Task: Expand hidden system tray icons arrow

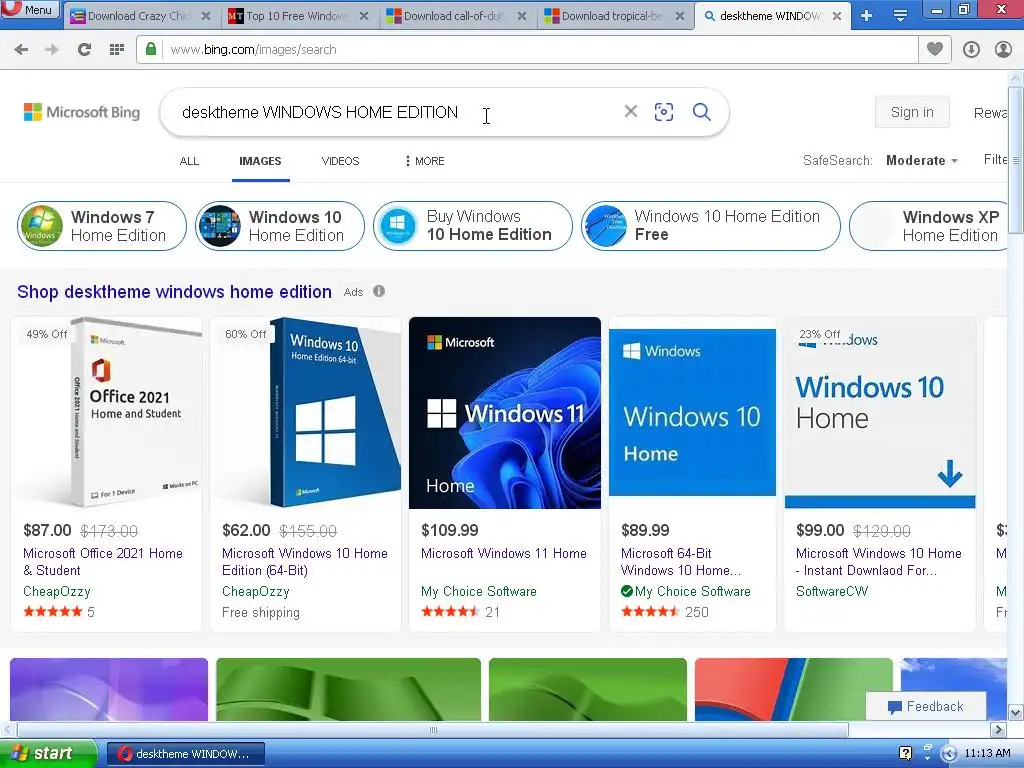Action: pyautogui.click(x=950, y=754)
